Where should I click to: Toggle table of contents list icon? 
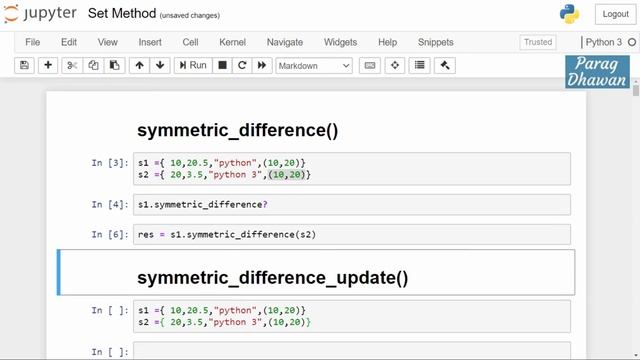click(420, 65)
